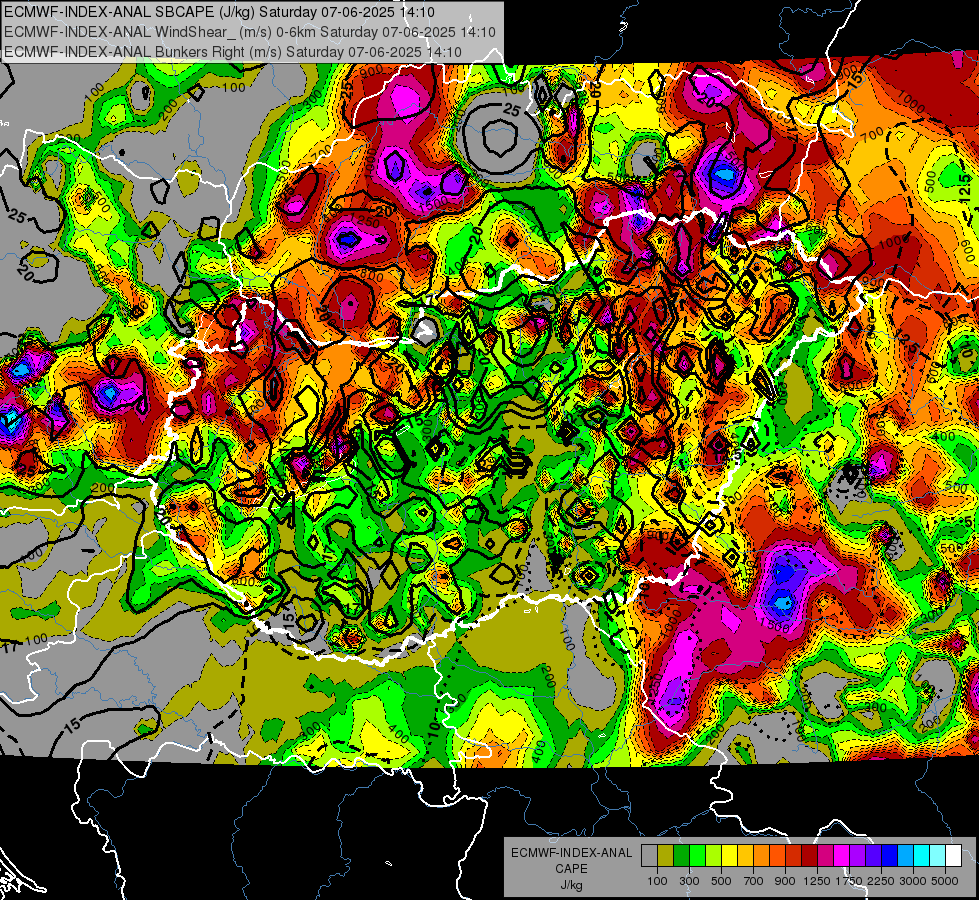Image resolution: width=979 pixels, height=900 pixels.
Task: Pick the purple swatch right of the 1750 tick
Action: pyautogui.click(x=858, y=856)
